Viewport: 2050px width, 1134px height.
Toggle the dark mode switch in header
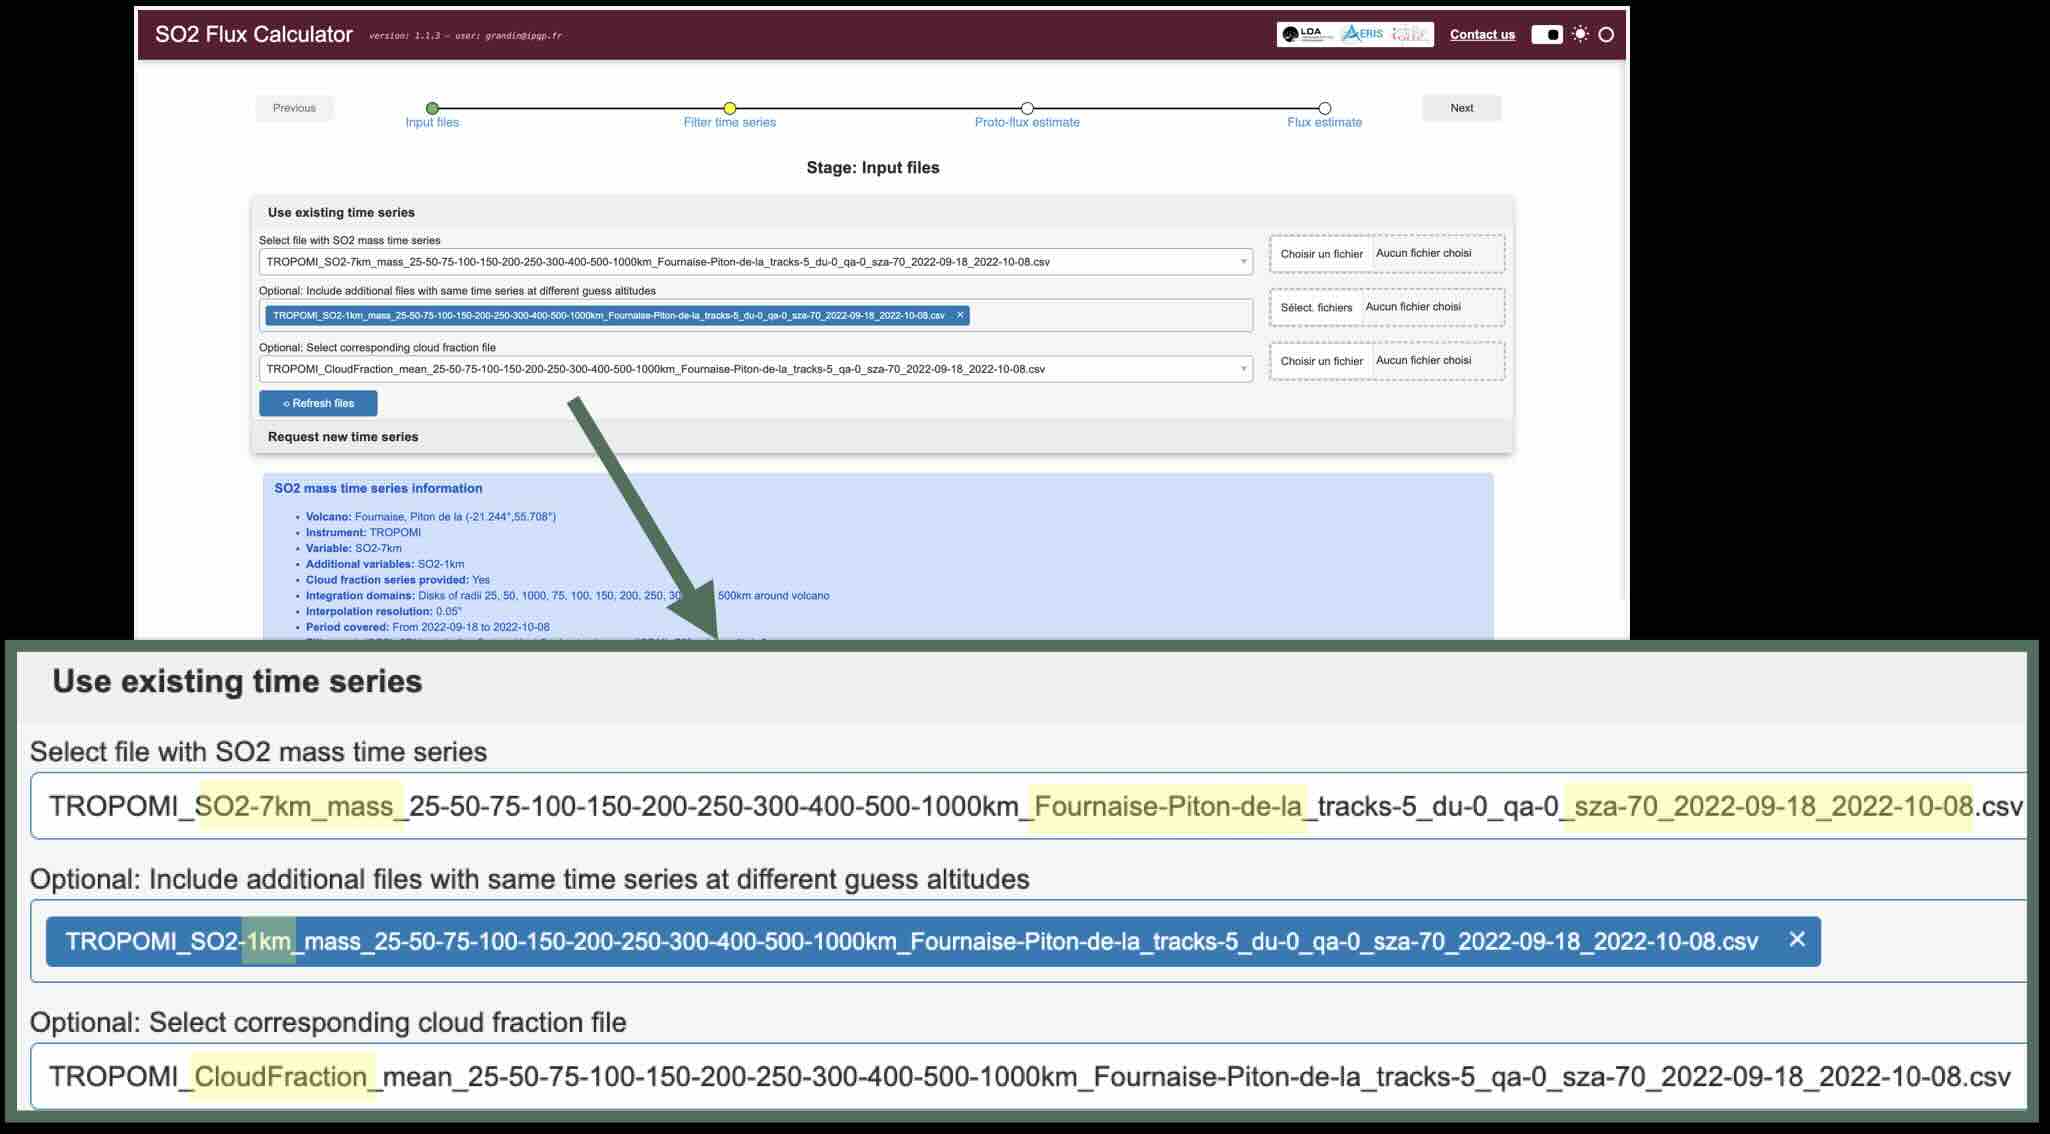pos(1546,35)
